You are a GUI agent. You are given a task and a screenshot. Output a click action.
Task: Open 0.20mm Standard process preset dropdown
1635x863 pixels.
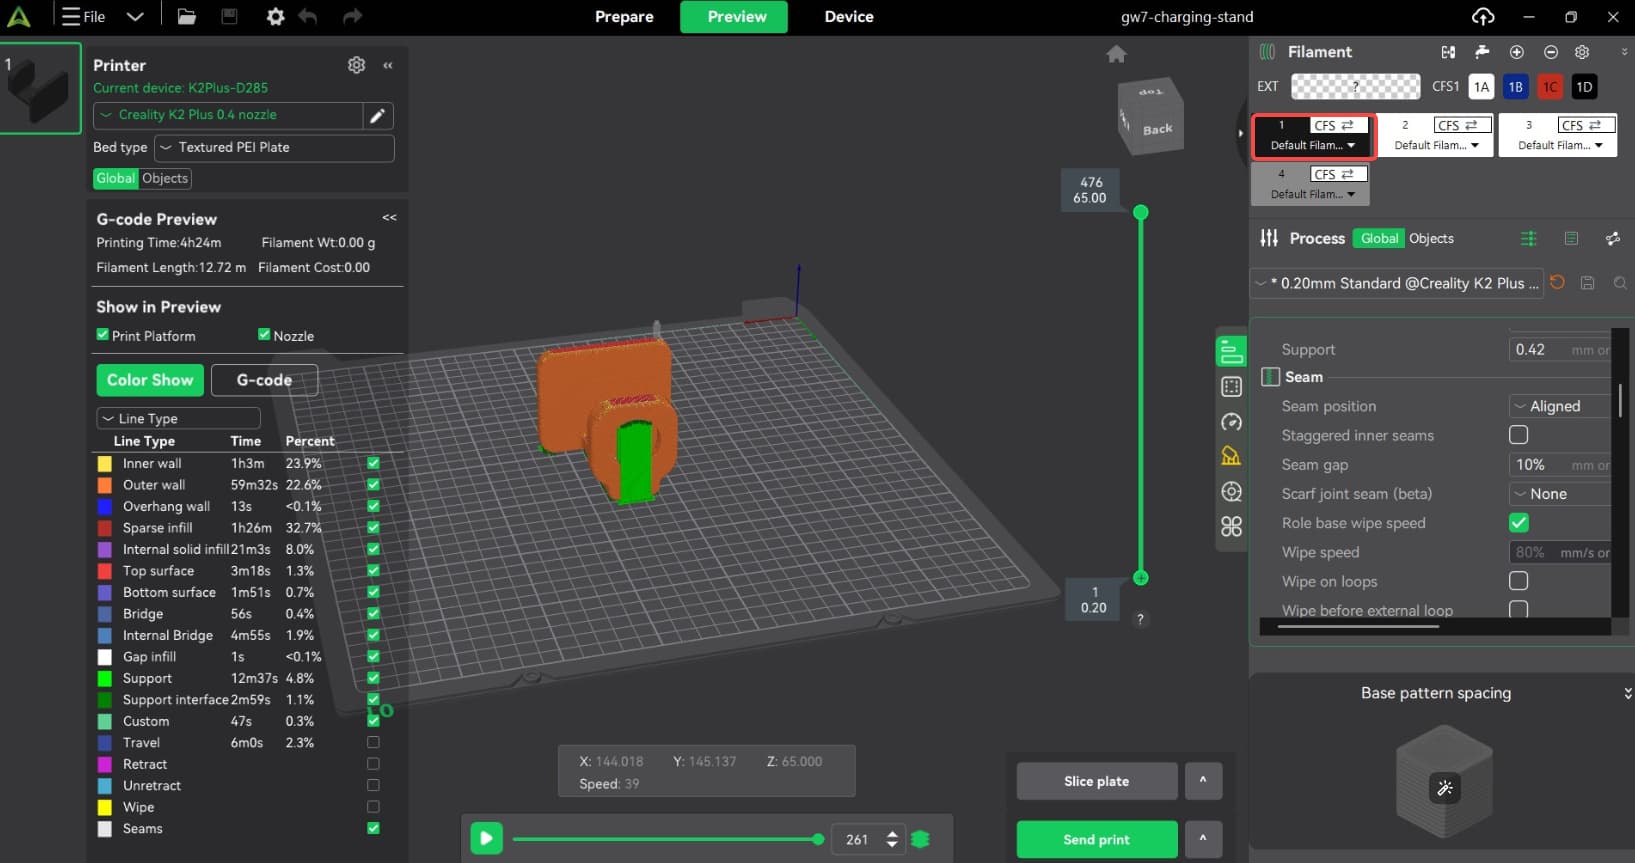[x=1397, y=283]
